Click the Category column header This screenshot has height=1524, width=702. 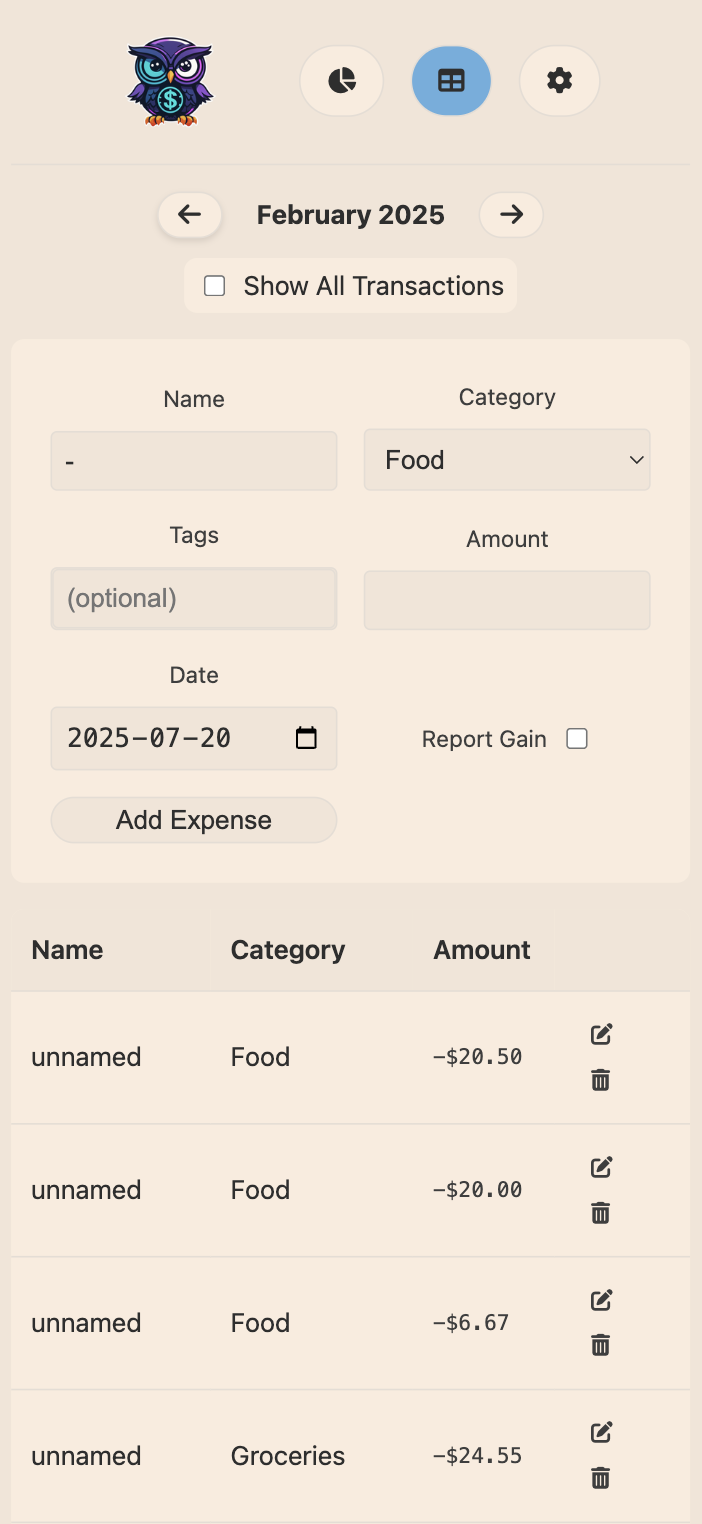coord(288,950)
